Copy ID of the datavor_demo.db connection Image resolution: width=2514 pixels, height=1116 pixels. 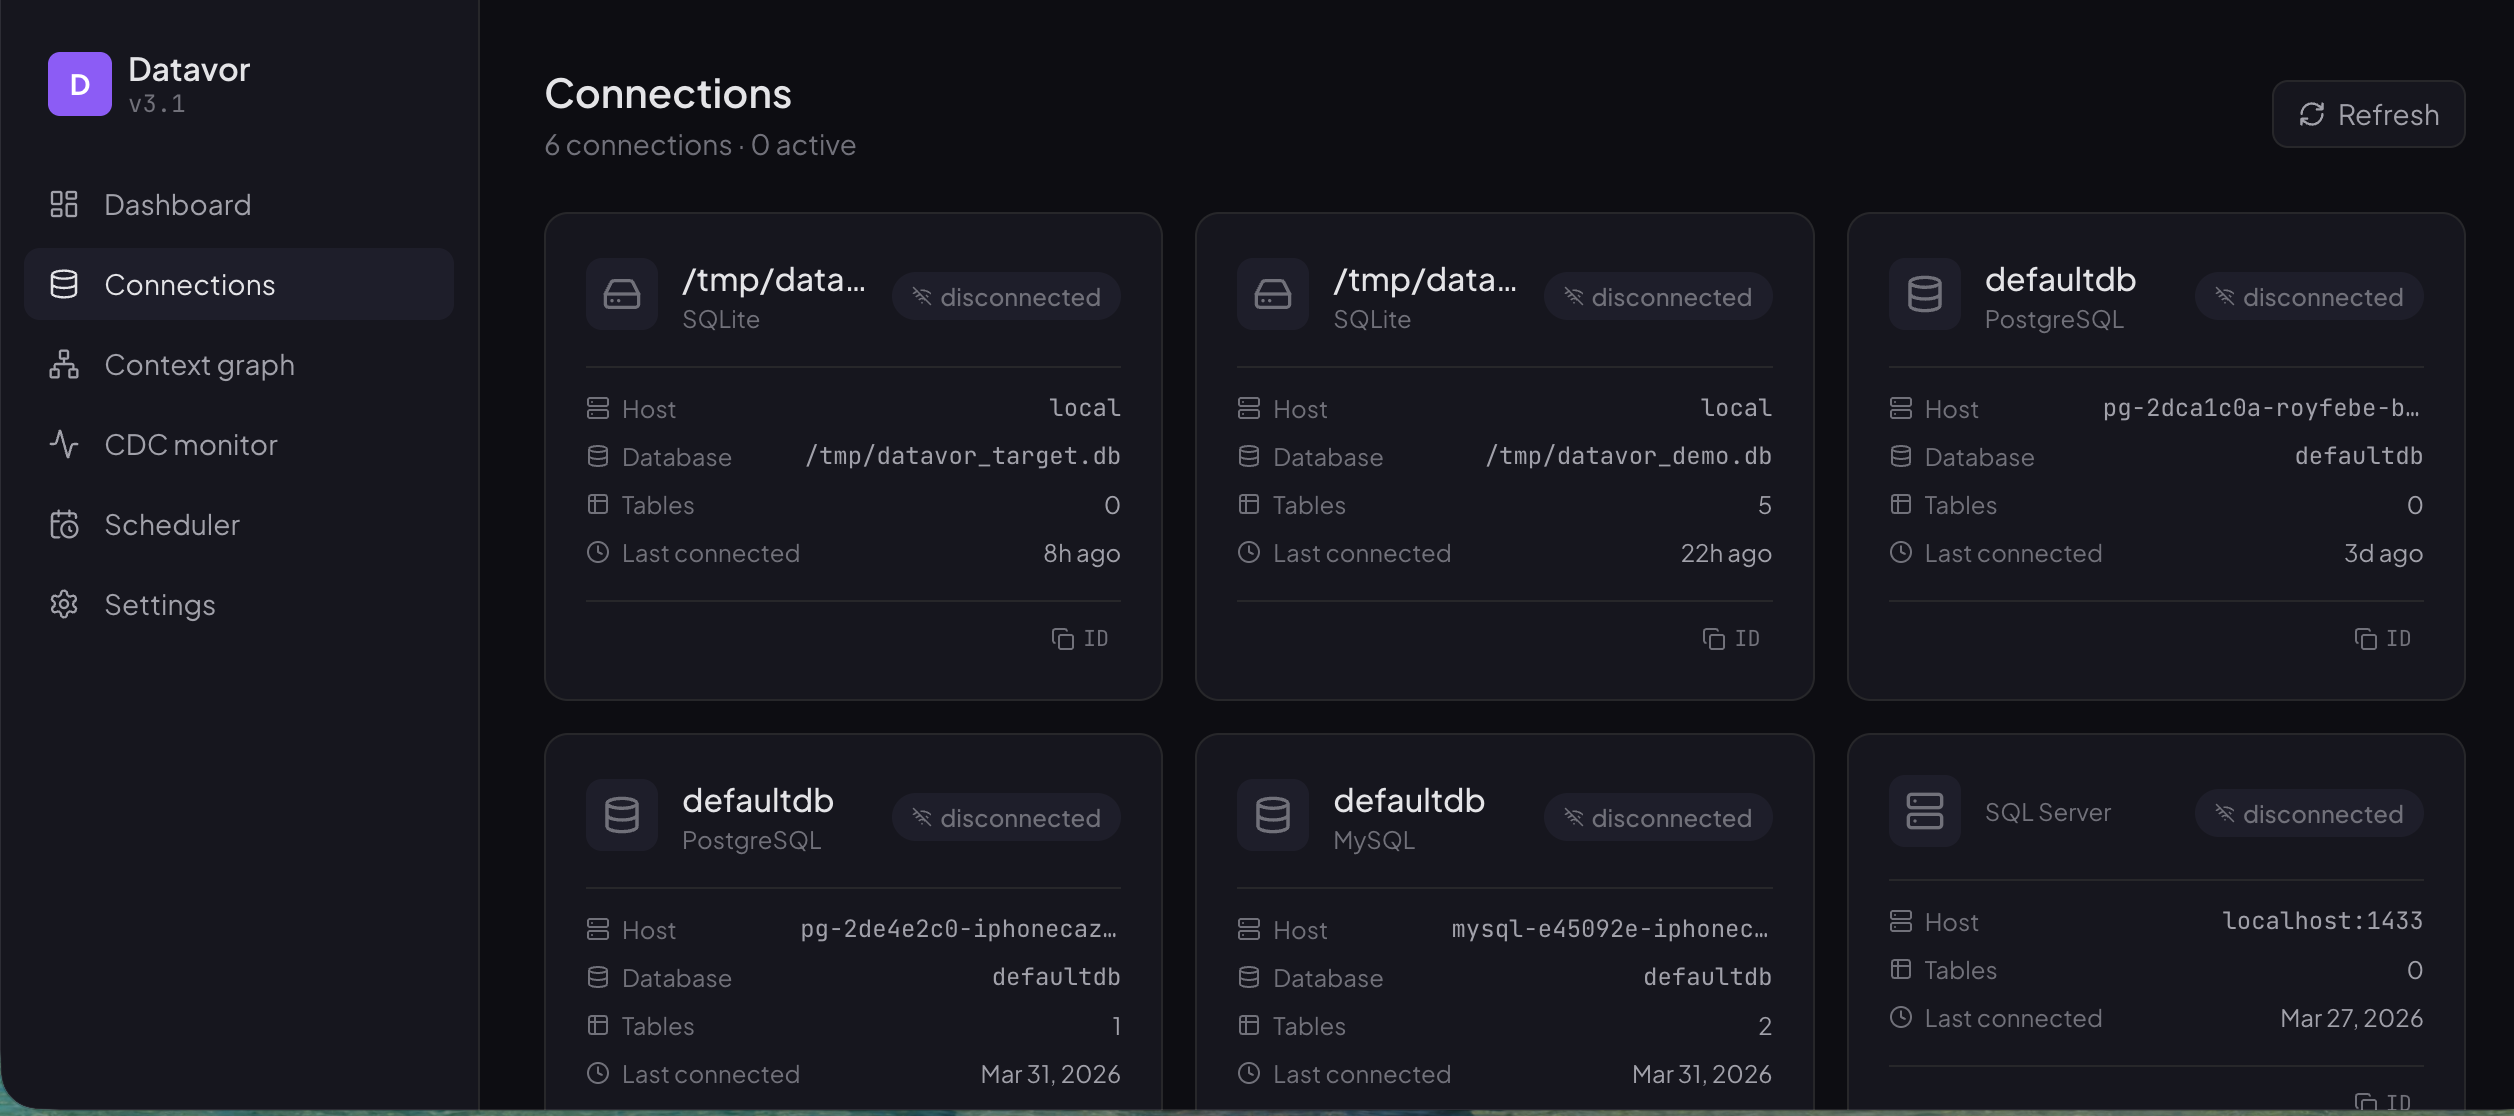pyautogui.click(x=1731, y=639)
